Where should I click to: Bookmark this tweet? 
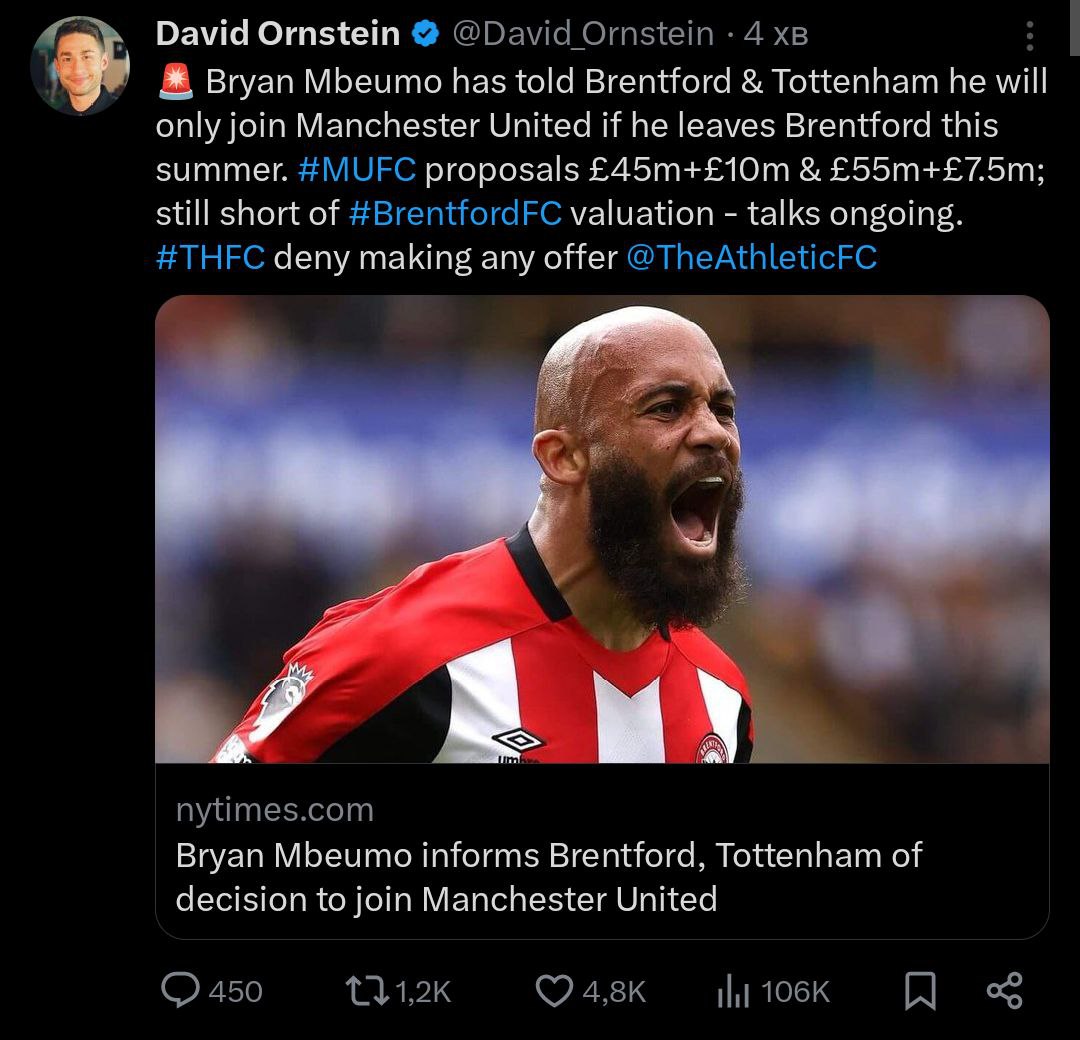pyautogui.click(x=920, y=991)
